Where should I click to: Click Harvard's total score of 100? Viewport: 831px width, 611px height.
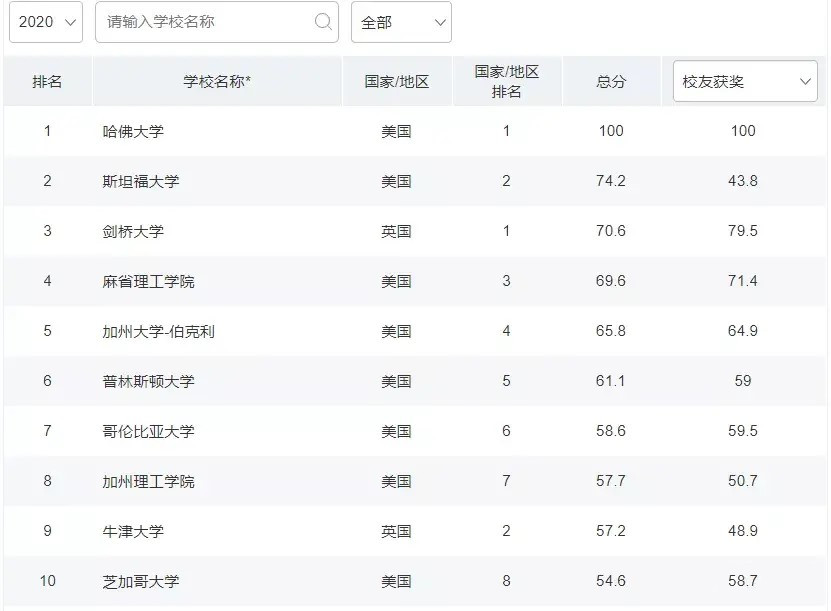(611, 131)
